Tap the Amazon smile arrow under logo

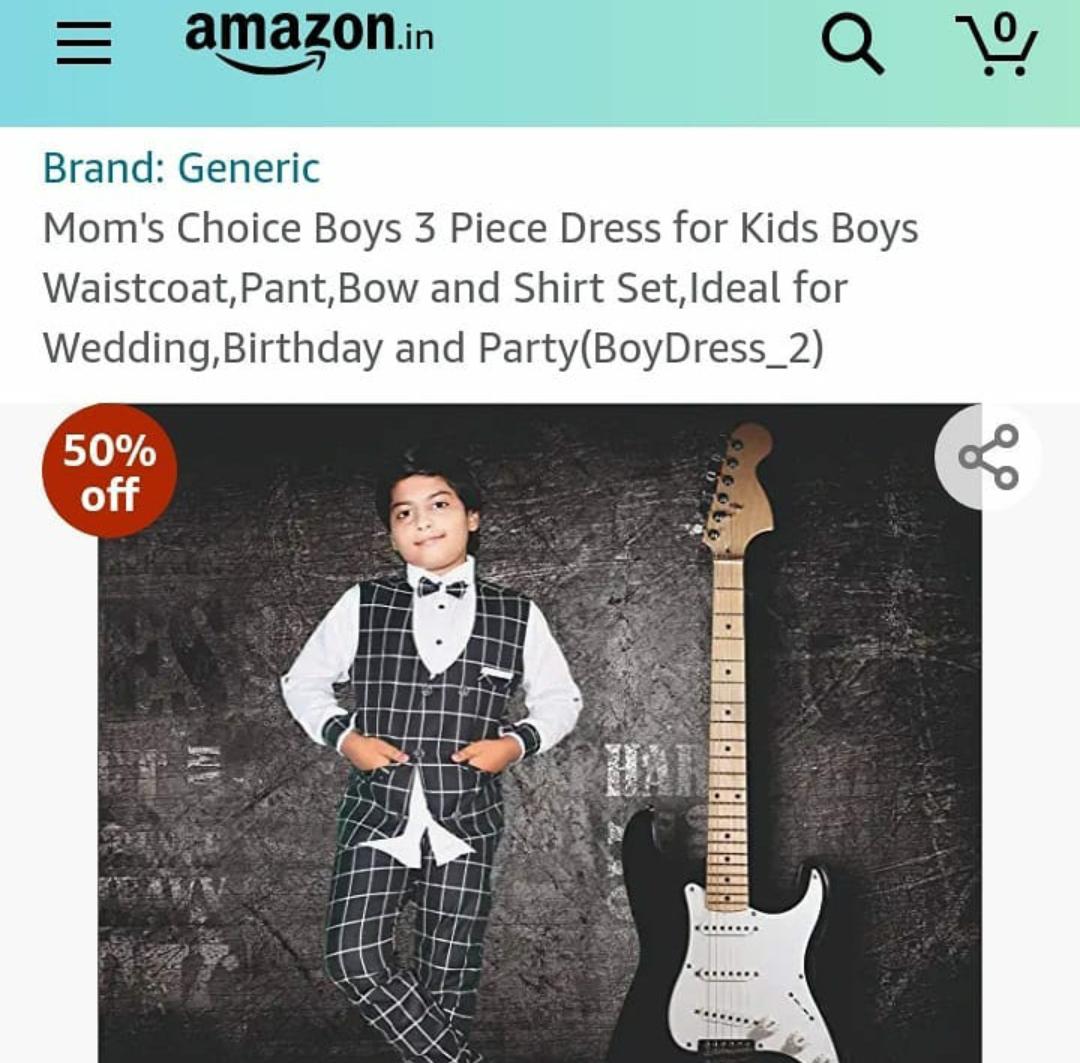(x=270, y=65)
